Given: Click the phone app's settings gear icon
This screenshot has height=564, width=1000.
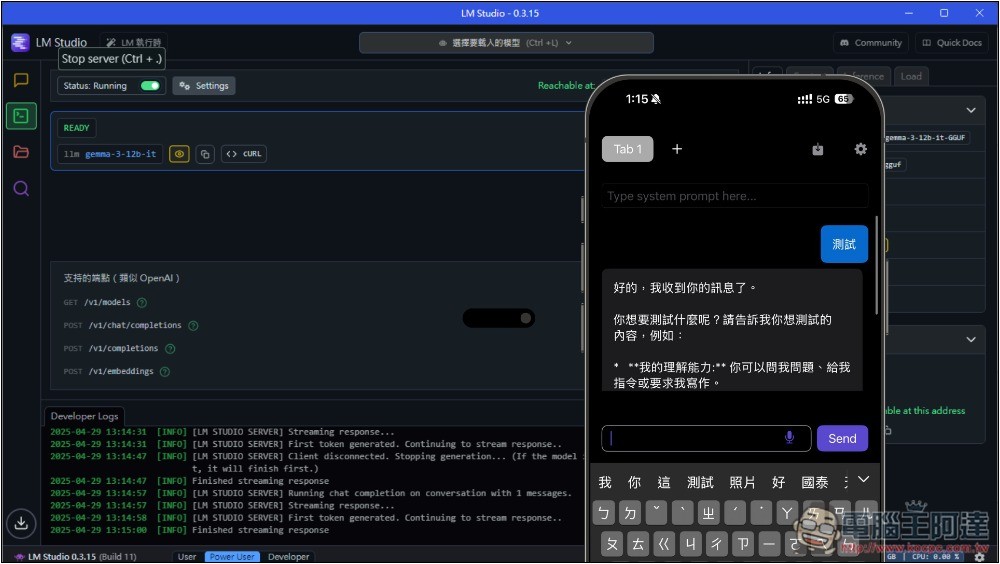Looking at the screenshot, I should pos(860,149).
